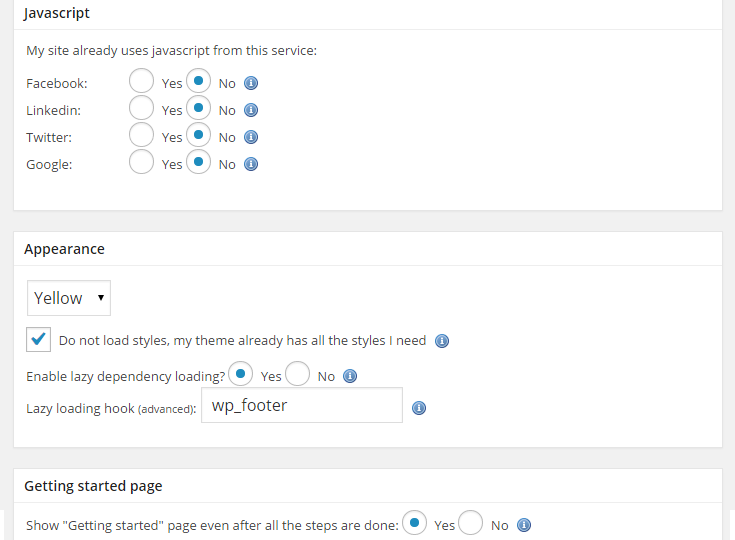
Task: Uncheck Do not load styles checkbox
Action: tap(38, 339)
